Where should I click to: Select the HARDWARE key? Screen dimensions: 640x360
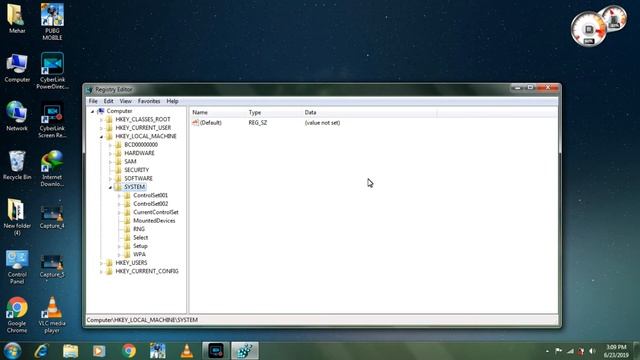139,153
